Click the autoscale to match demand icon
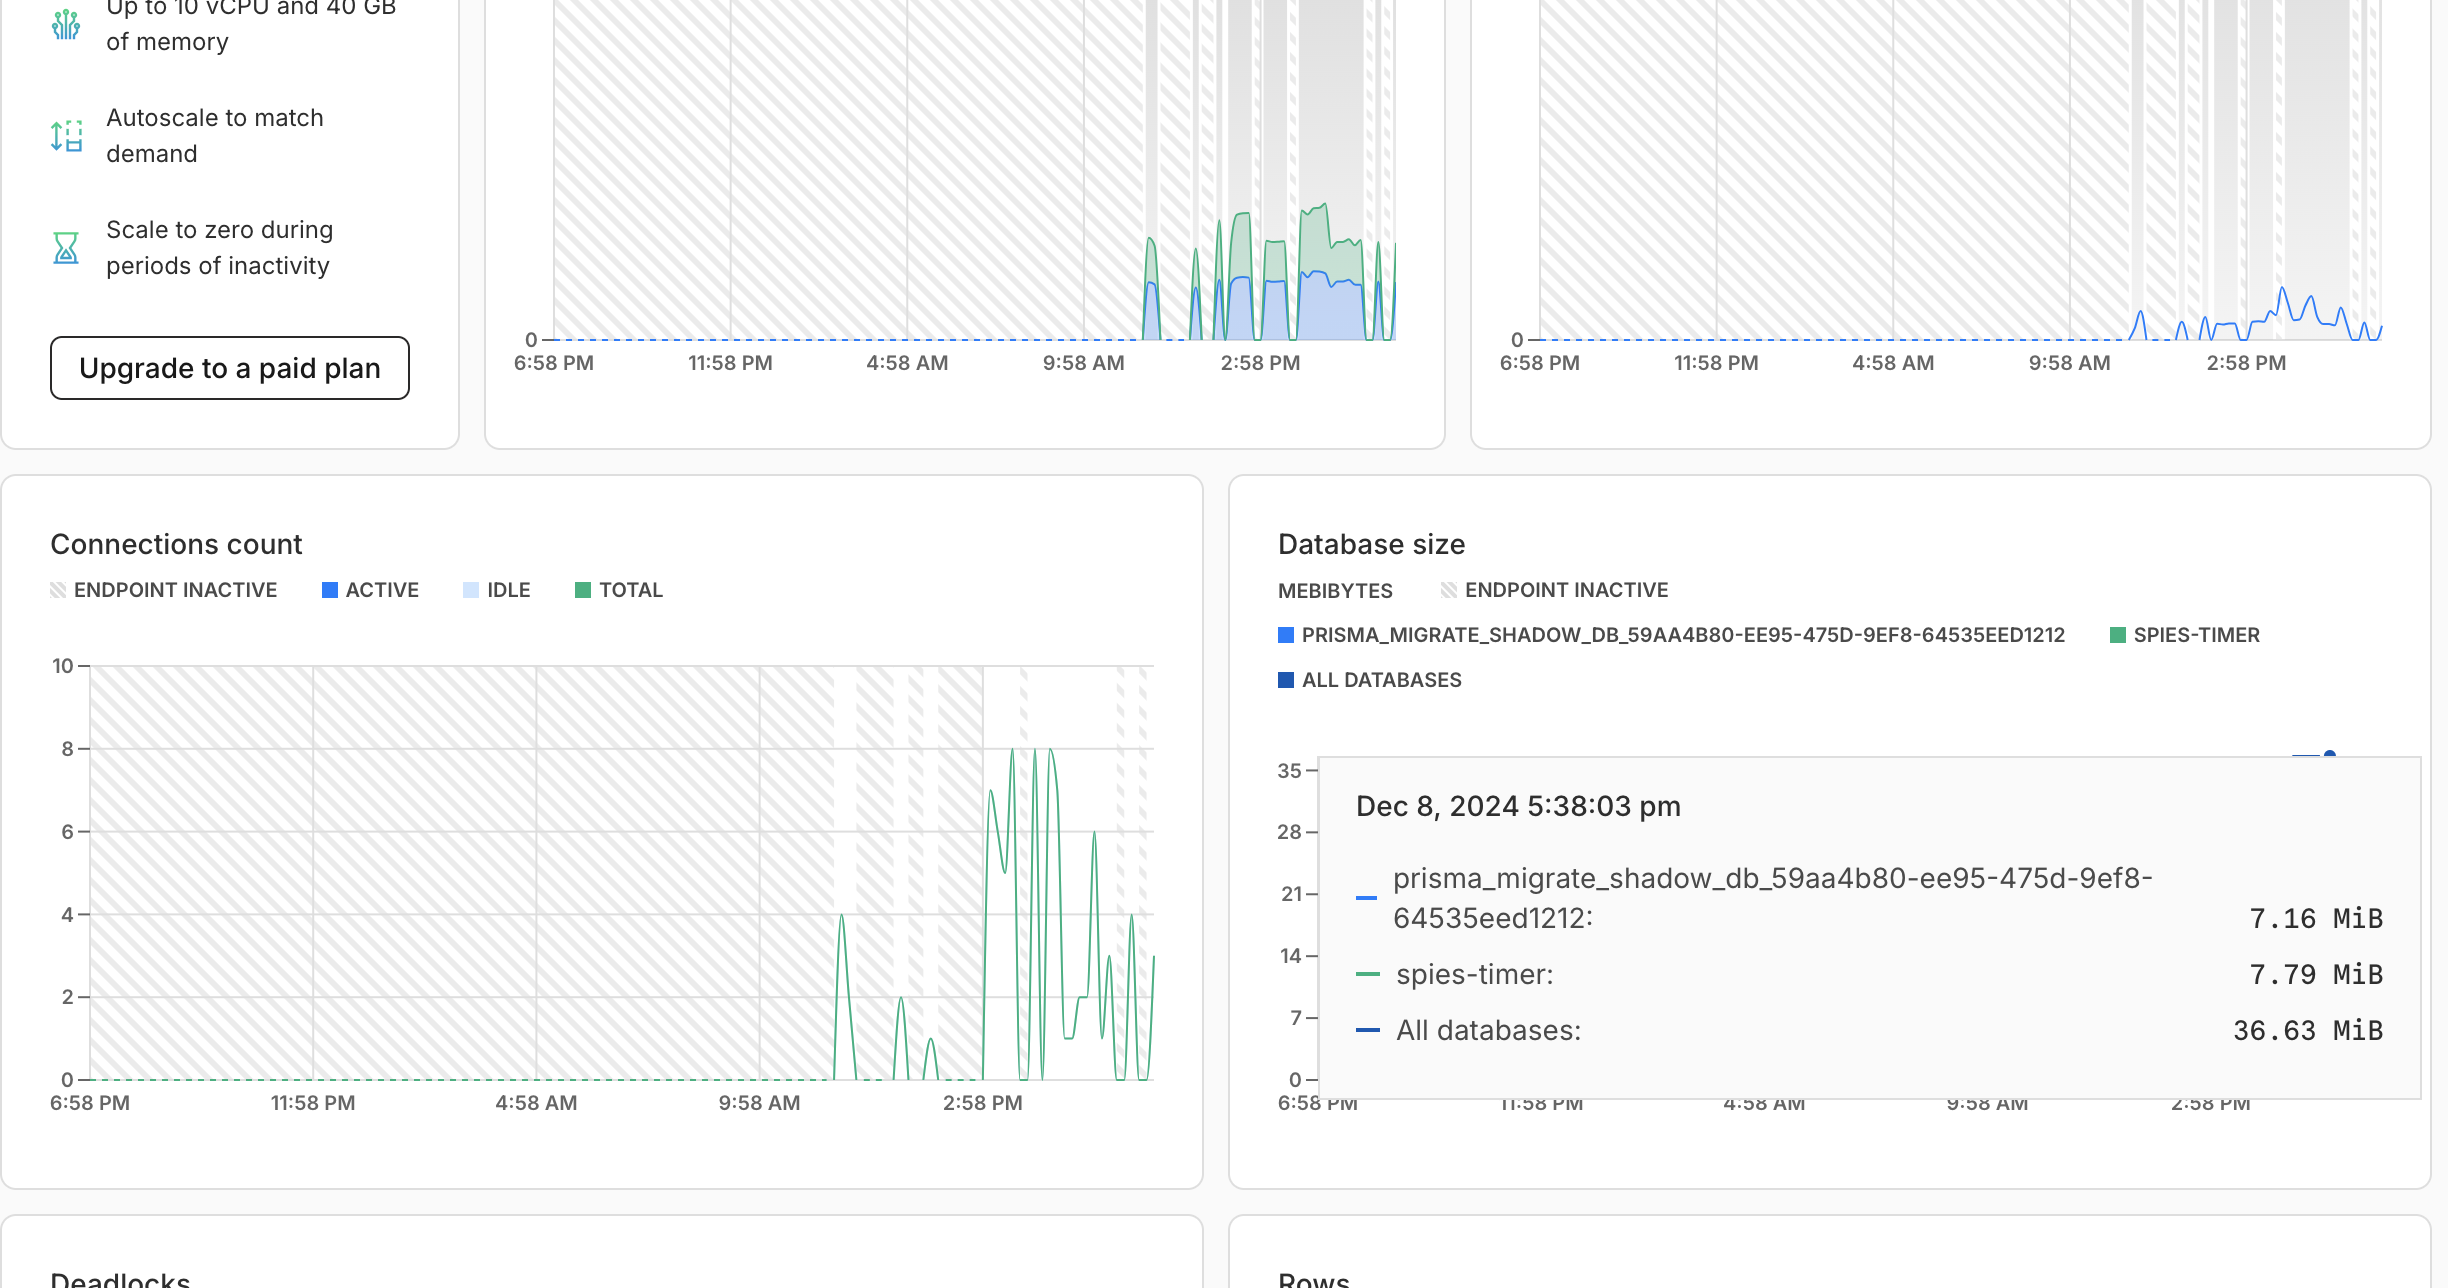Viewport: 2448px width, 1288px height. 66,136
